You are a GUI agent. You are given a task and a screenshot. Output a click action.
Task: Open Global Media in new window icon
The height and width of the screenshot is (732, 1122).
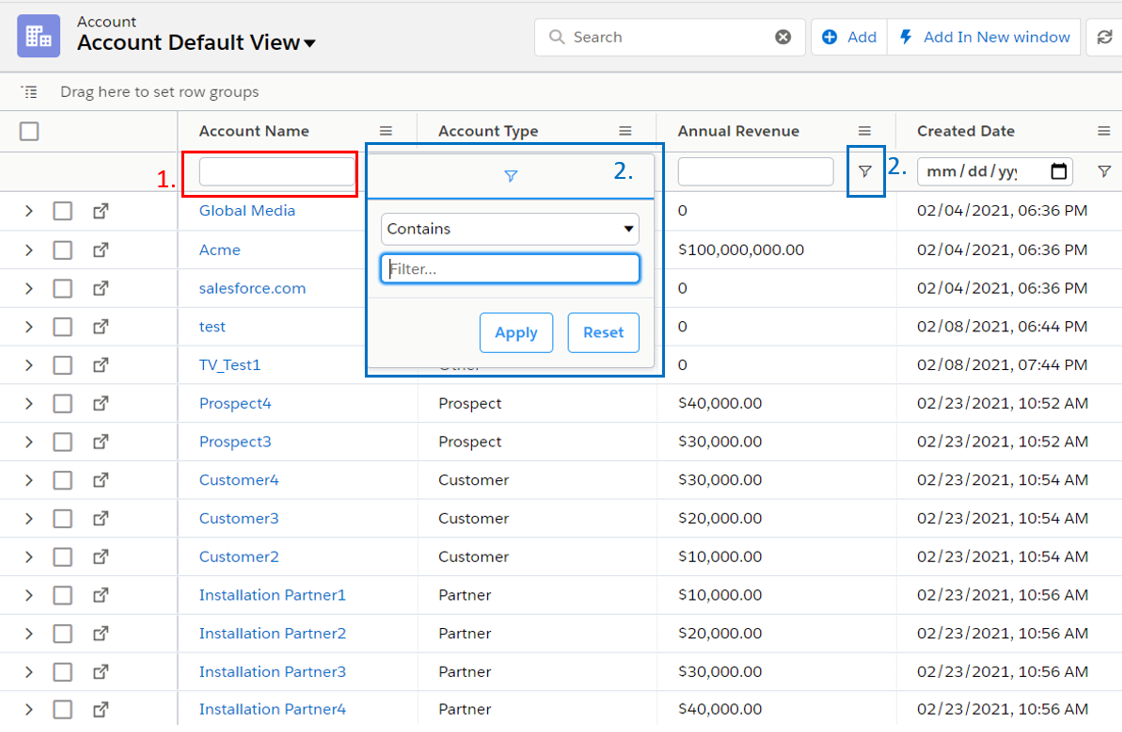pos(101,211)
